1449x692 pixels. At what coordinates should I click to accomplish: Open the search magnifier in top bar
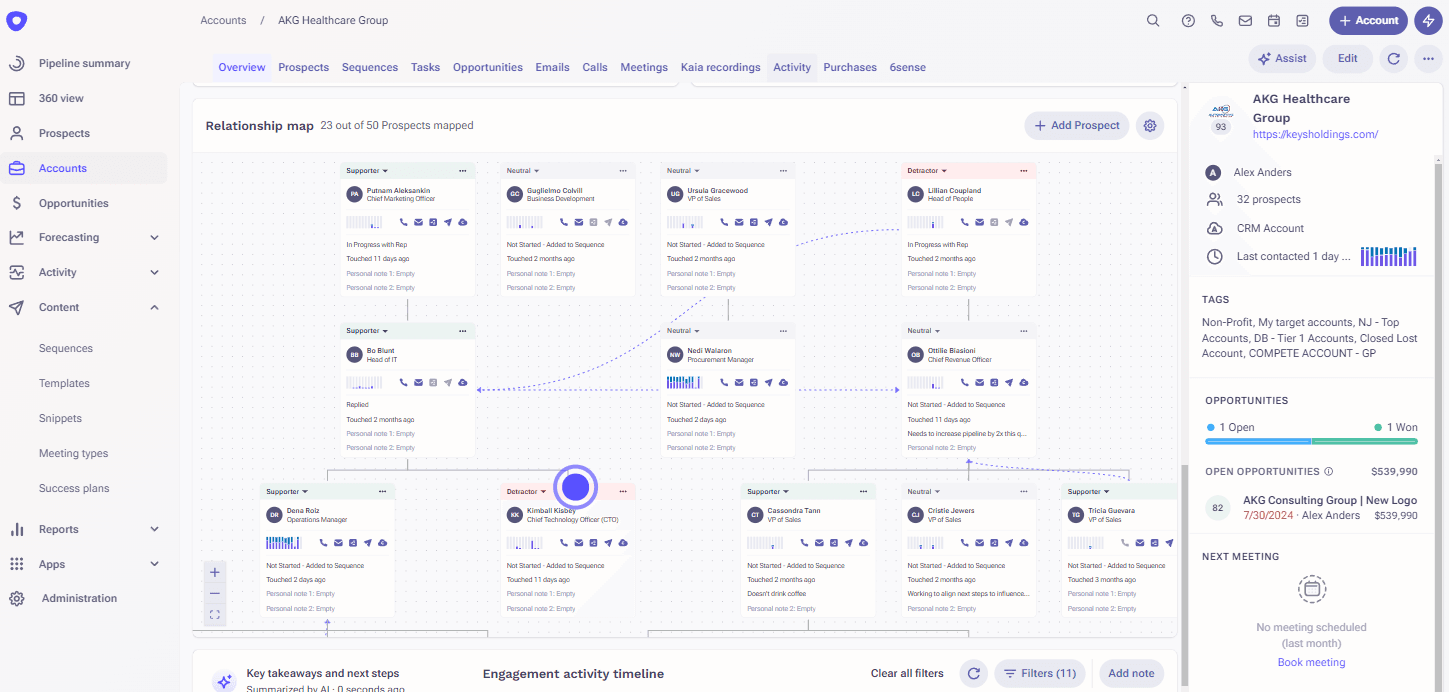point(1153,21)
